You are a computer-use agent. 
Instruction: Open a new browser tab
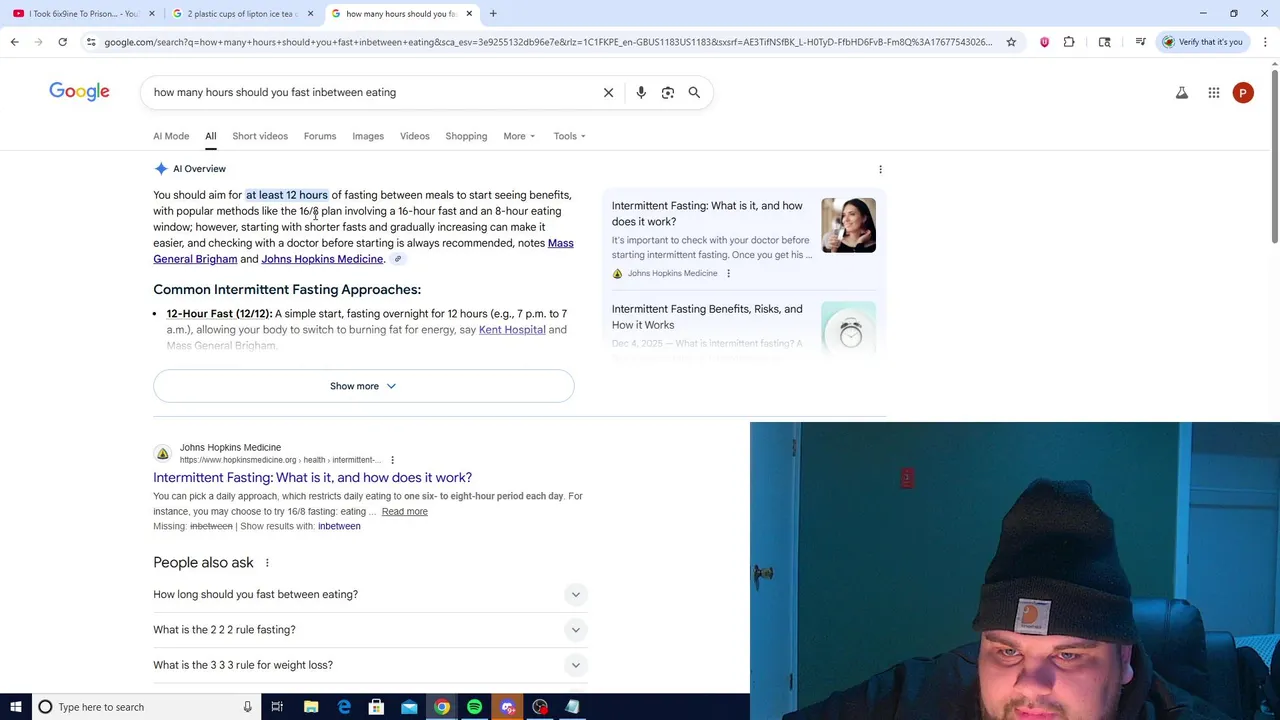tap(493, 14)
